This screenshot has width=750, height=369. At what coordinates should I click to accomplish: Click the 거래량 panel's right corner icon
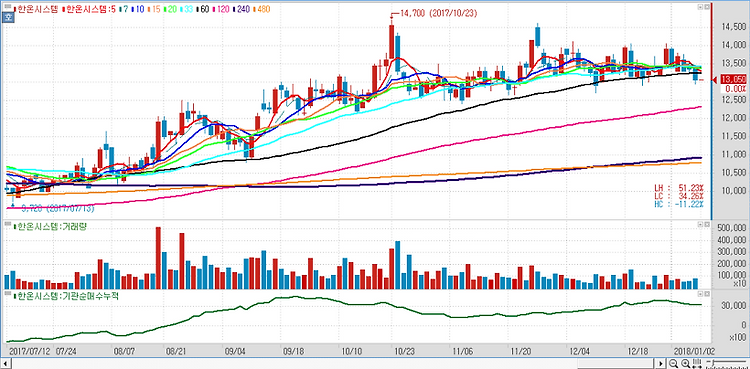(706, 224)
